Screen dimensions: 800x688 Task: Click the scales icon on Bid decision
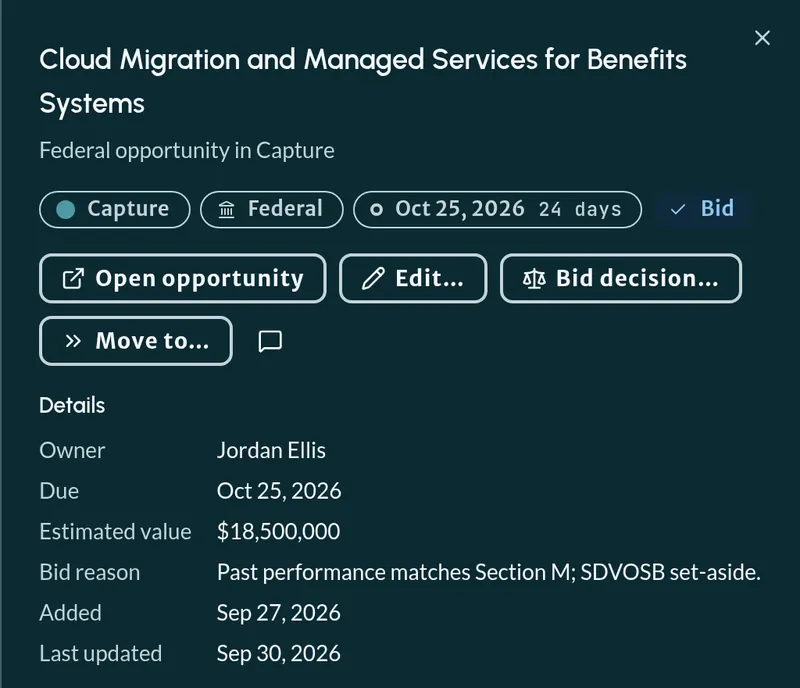pos(534,279)
